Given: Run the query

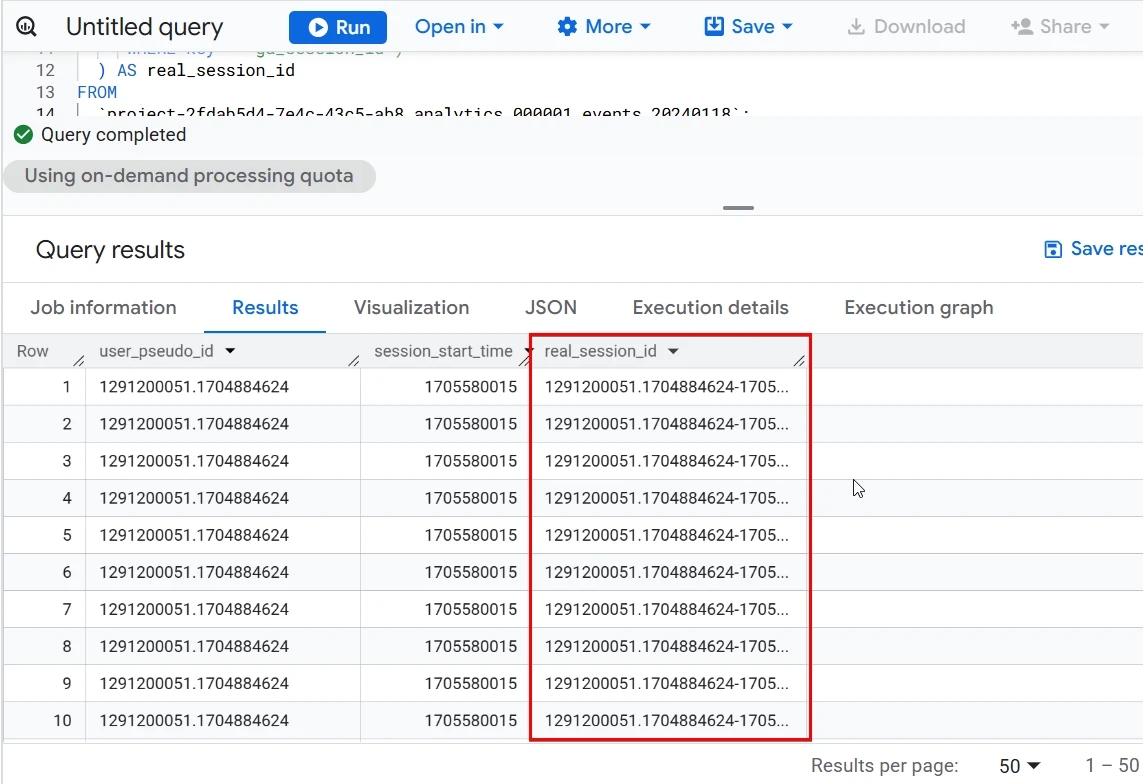Looking at the screenshot, I should pyautogui.click(x=338, y=27).
